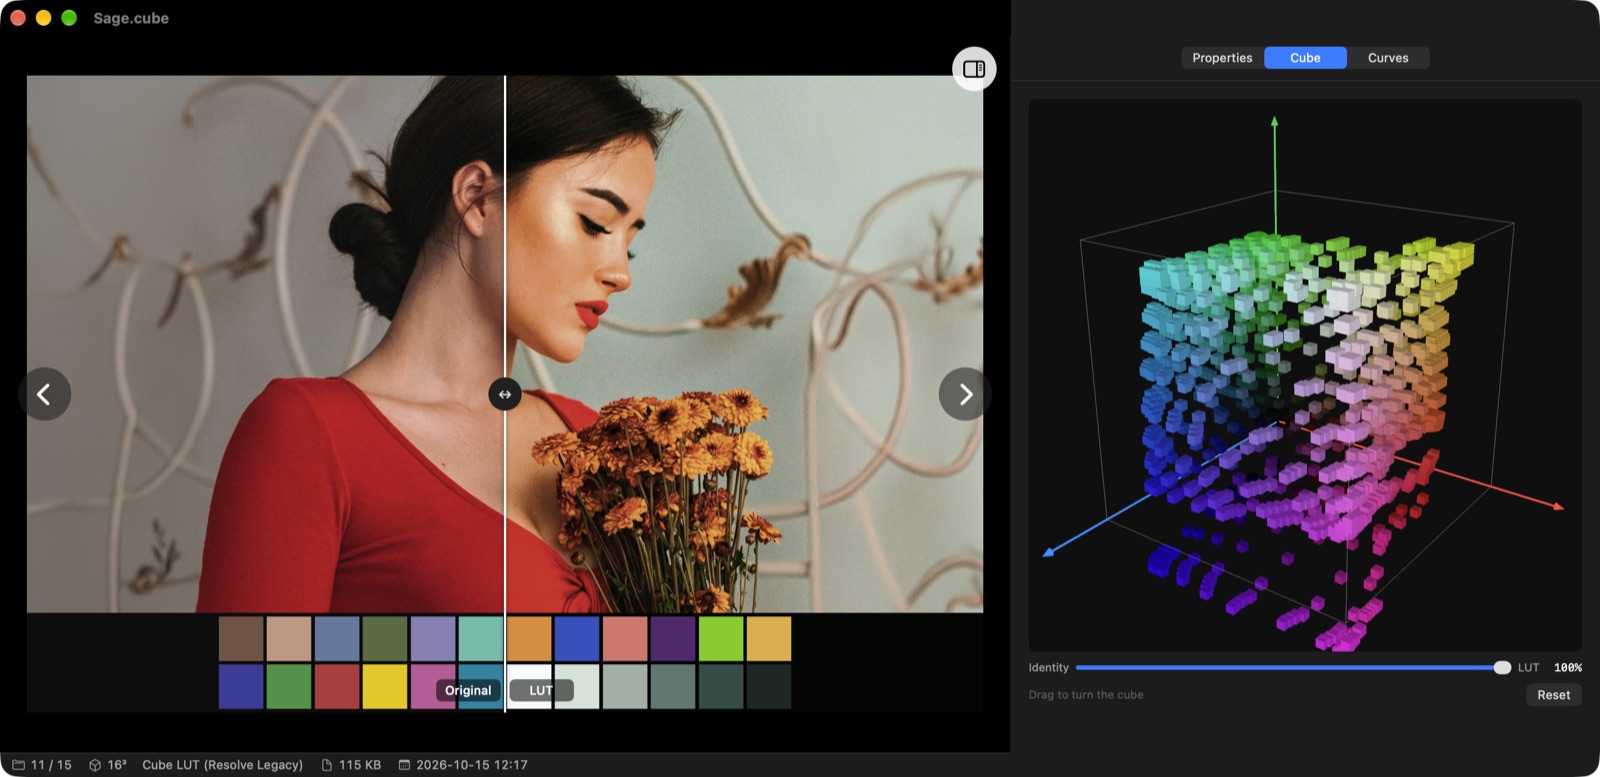Screen dimensions: 1600x777
Task: Click the orange swatch
Action: [x=529, y=639]
